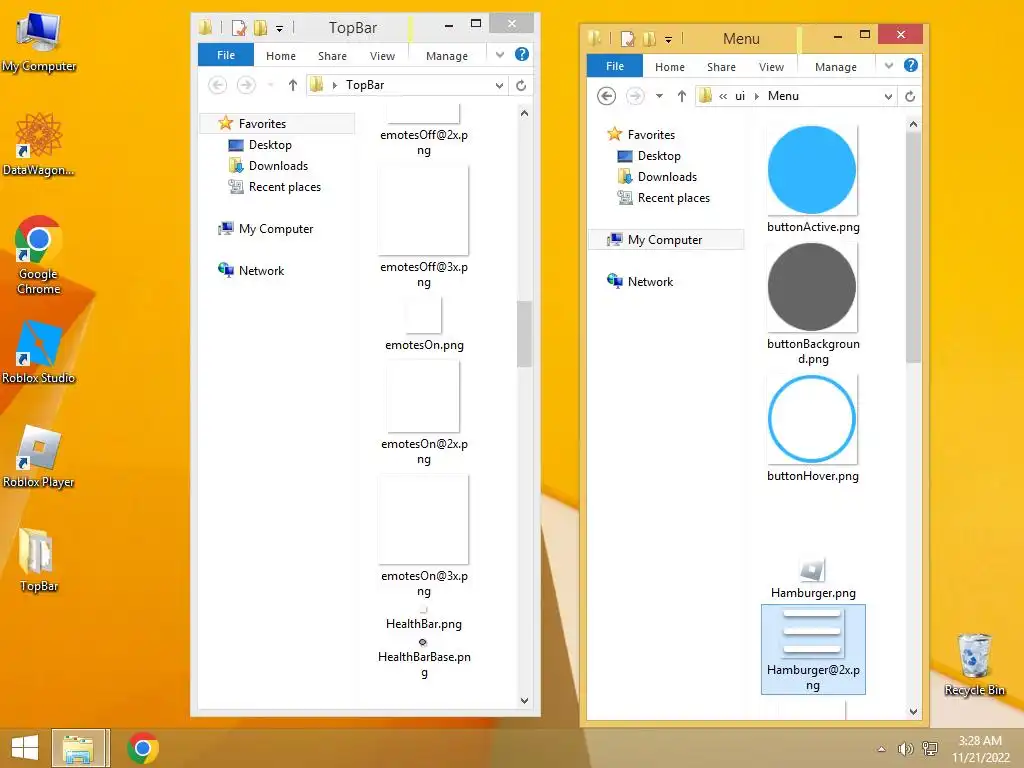Open Help icon in TopBar window

point(522,55)
